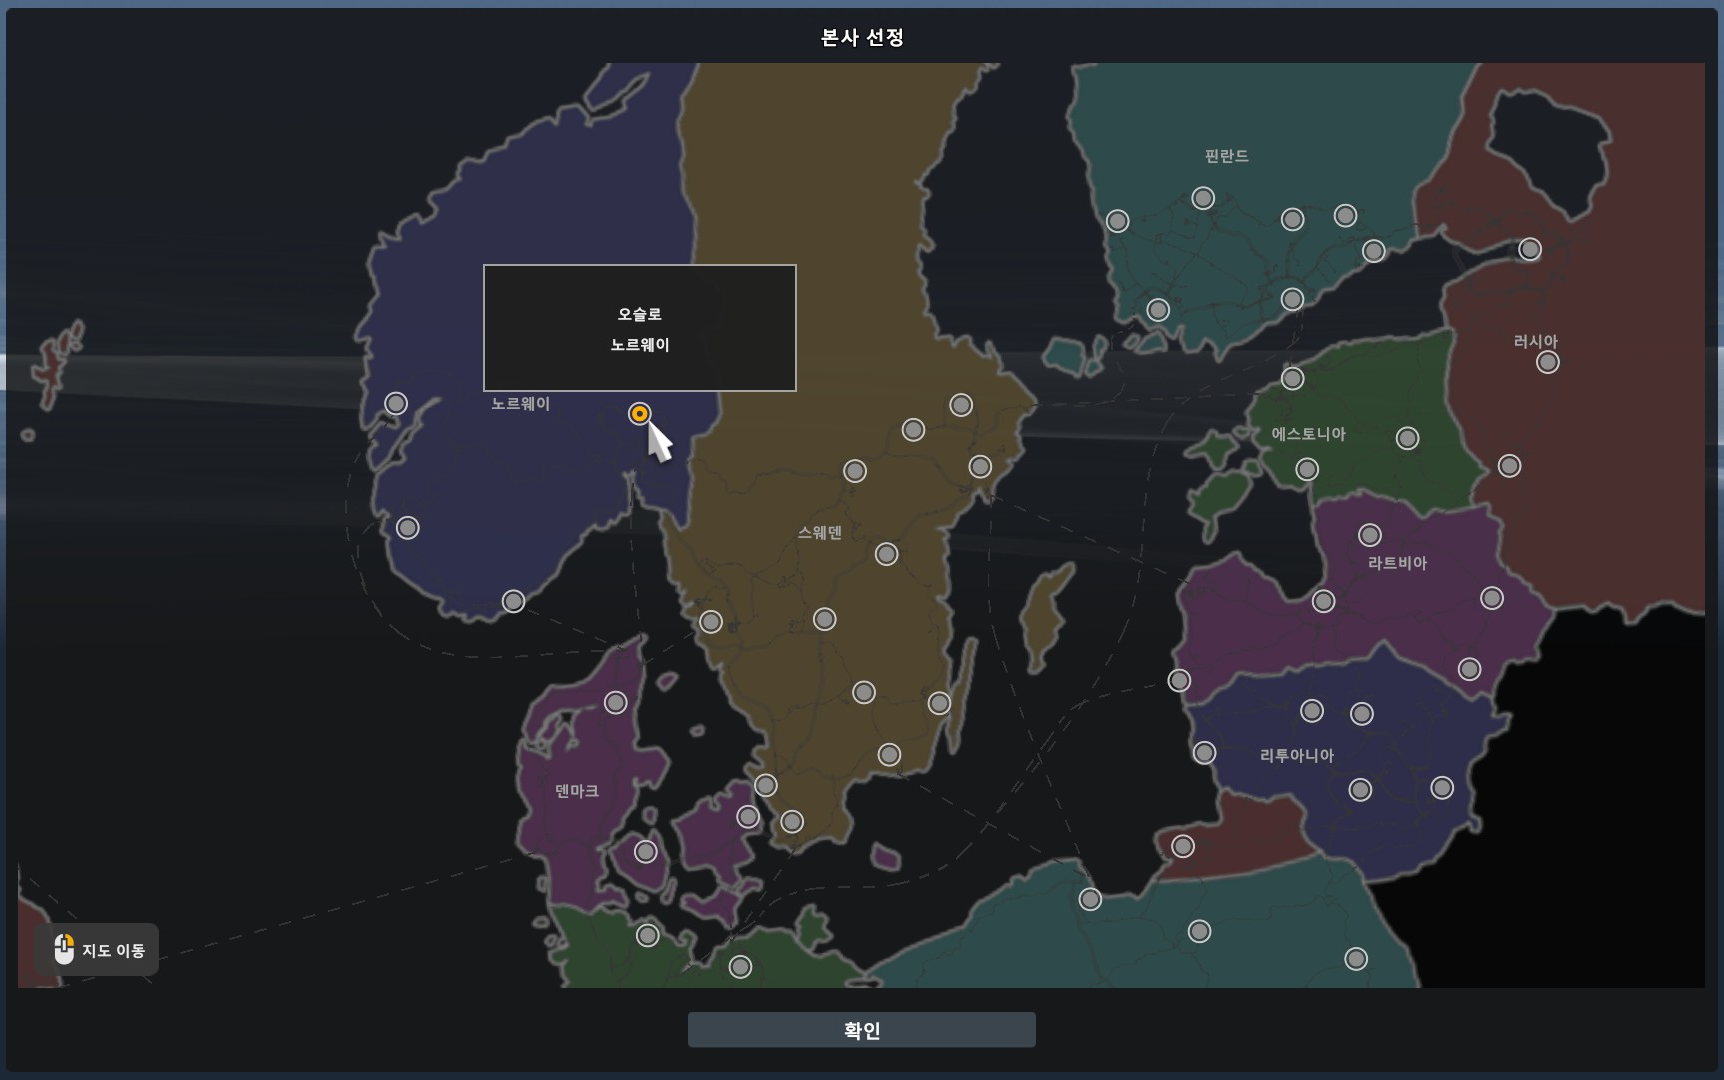The image size is (1724, 1080).
Task: Select Norway's southernmost city marker
Action: click(513, 601)
